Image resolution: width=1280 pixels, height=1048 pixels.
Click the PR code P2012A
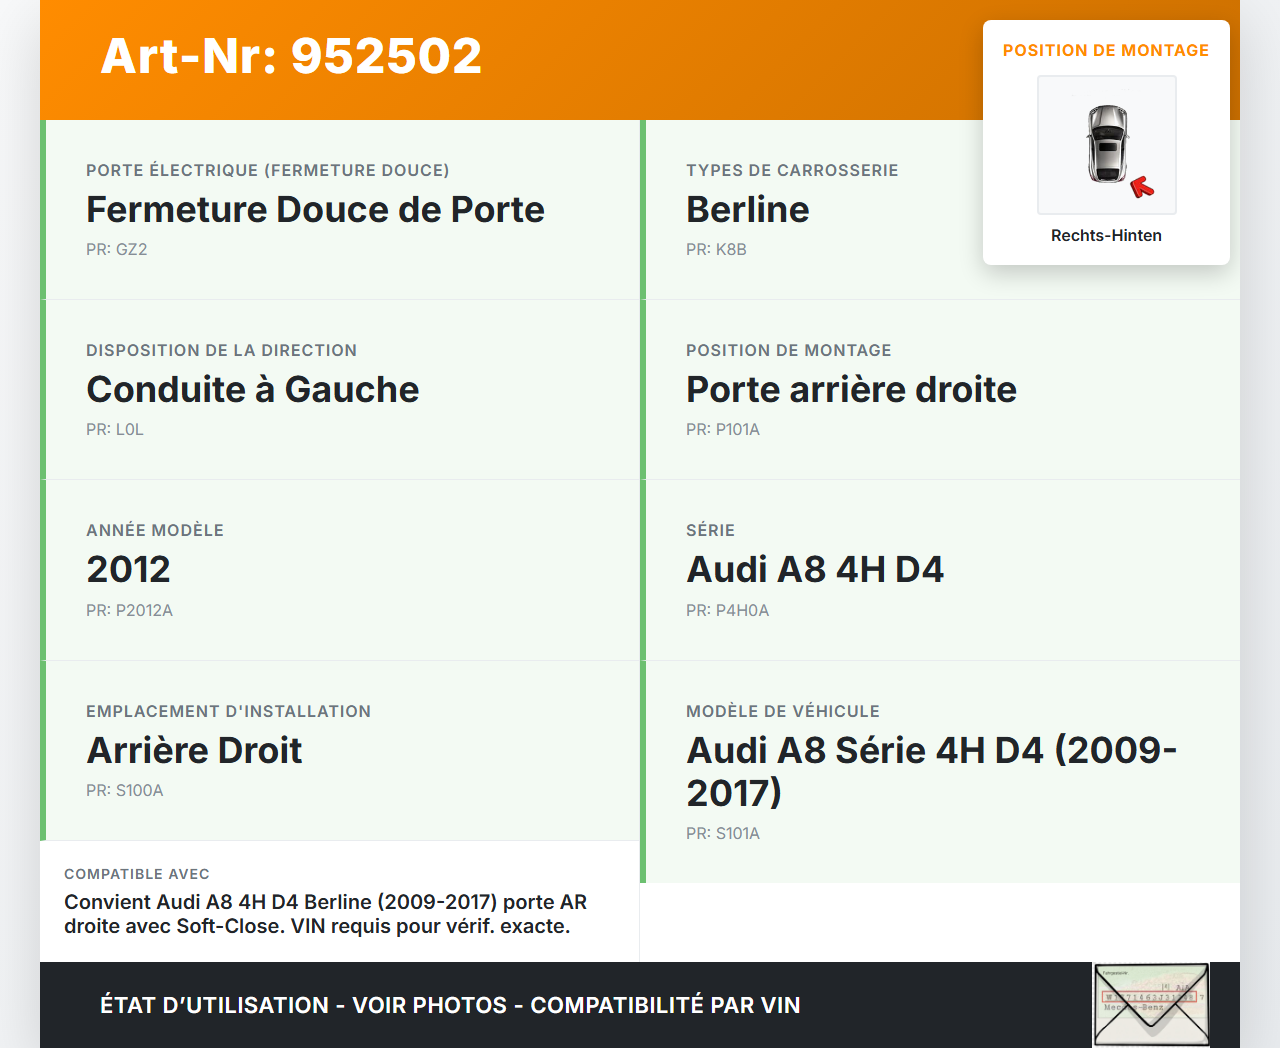(x=129, y=610)
